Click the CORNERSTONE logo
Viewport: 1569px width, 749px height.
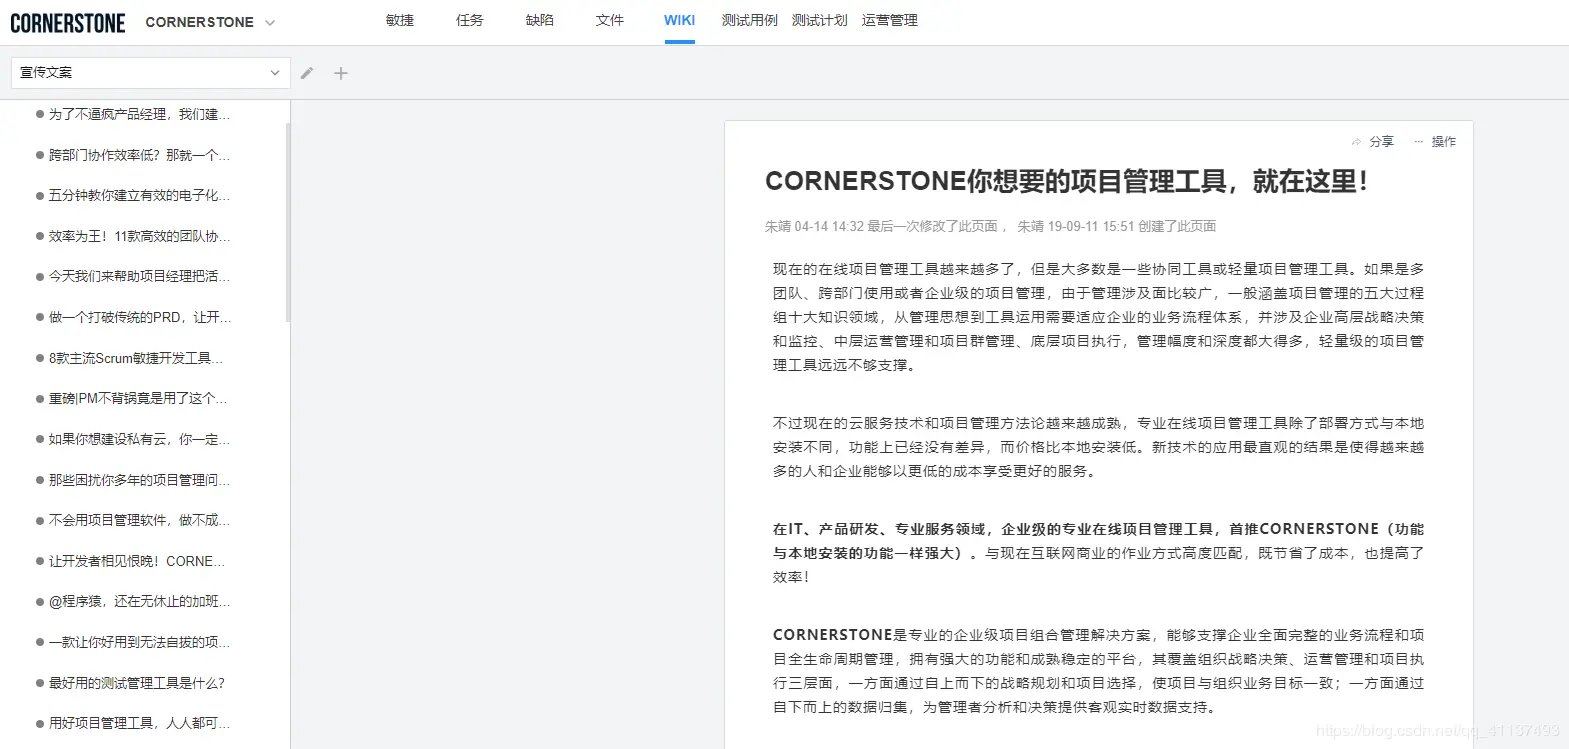click(x=67, y=22)
